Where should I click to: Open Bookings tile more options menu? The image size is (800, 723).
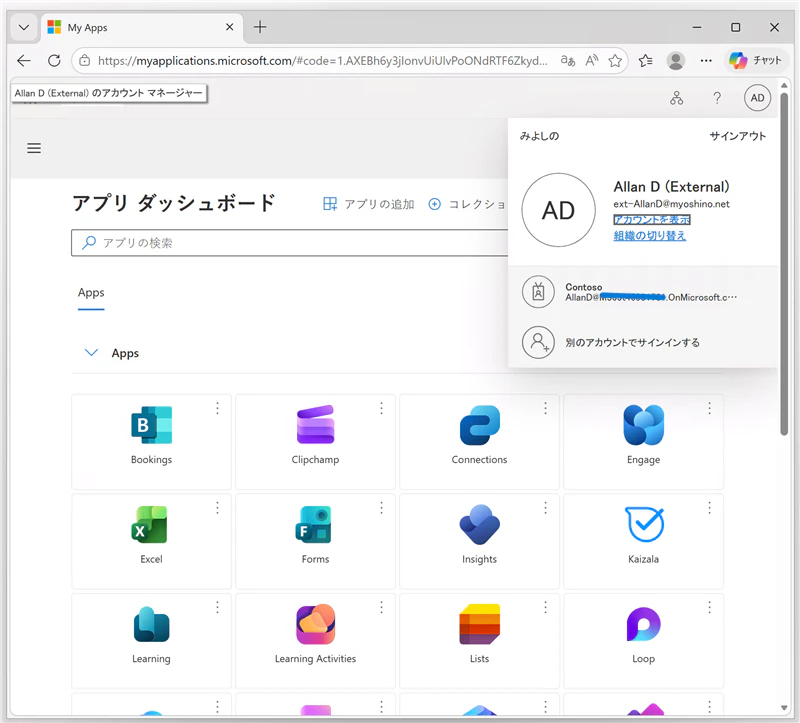tap(217, 408)
